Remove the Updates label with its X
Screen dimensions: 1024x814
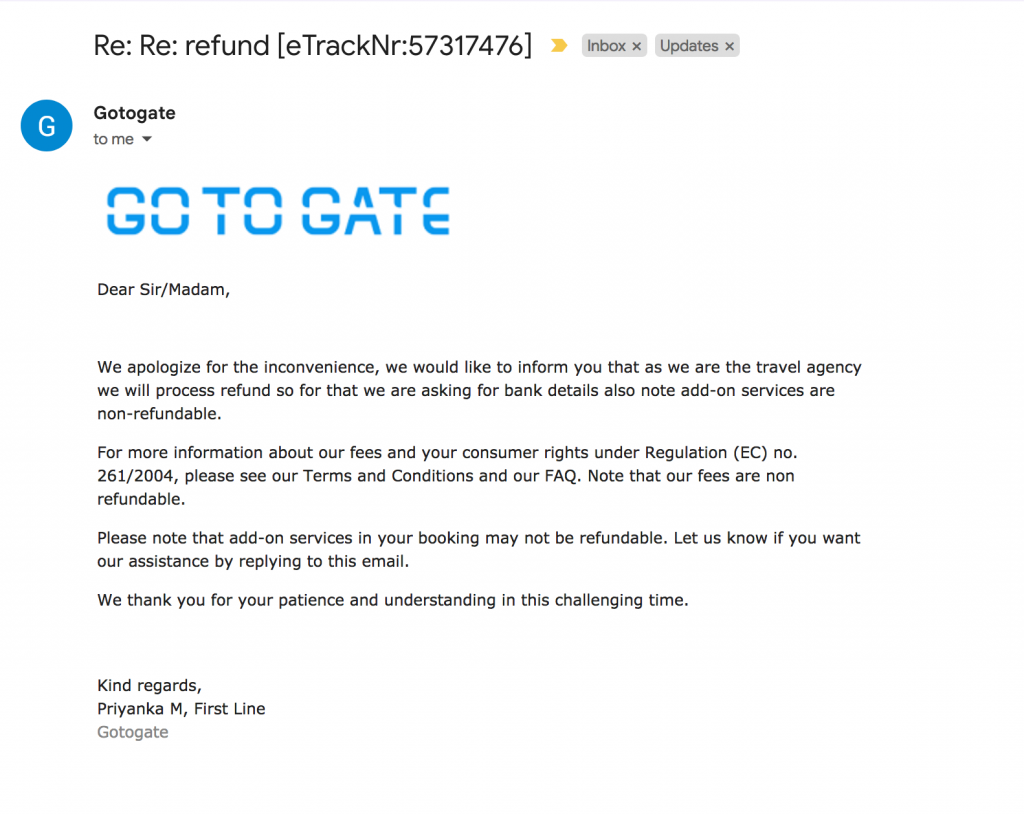pyautogui.click(x=730, y=47)
